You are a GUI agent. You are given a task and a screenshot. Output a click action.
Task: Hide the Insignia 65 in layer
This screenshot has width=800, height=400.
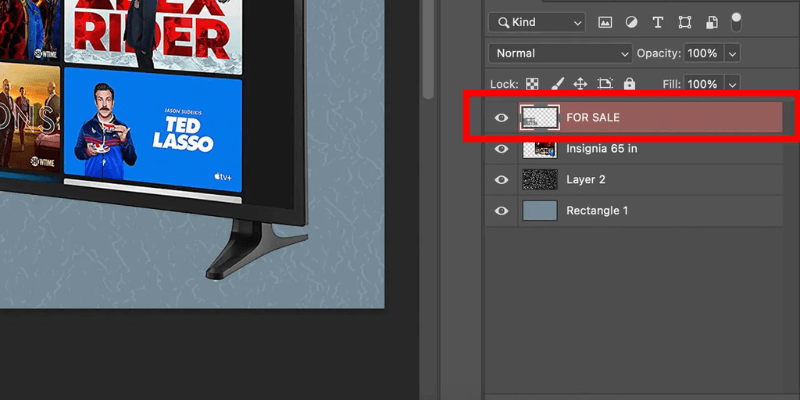[501, 149]
